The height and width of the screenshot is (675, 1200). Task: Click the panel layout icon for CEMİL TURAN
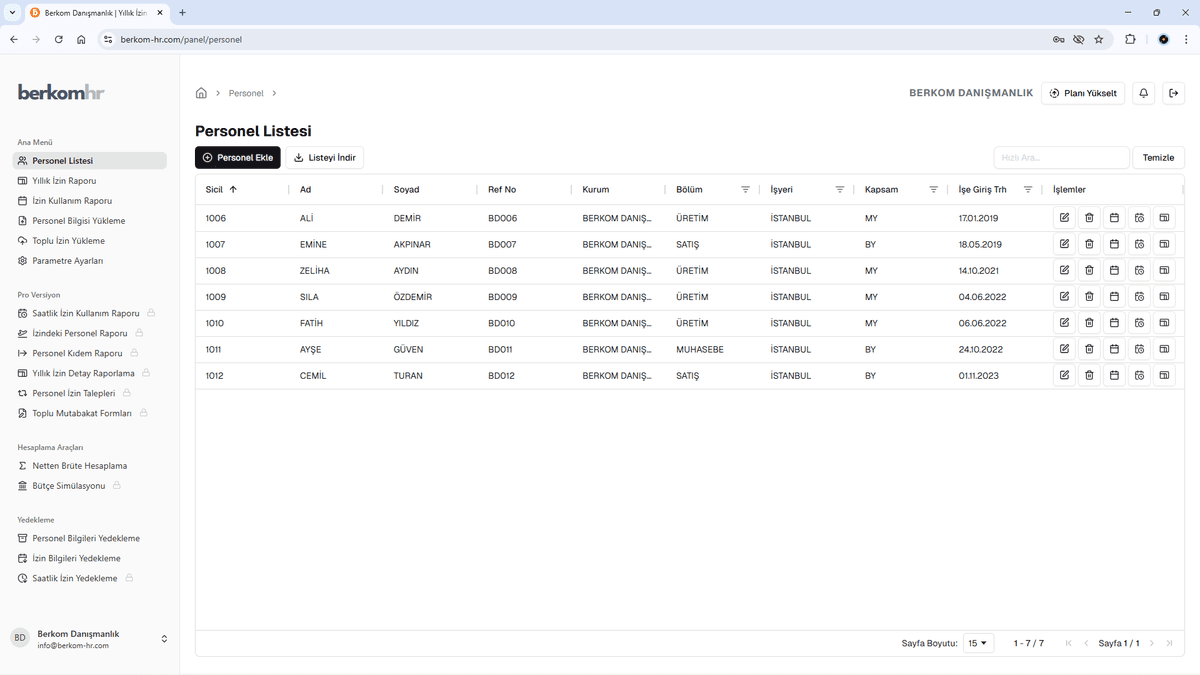[1164, 376]
